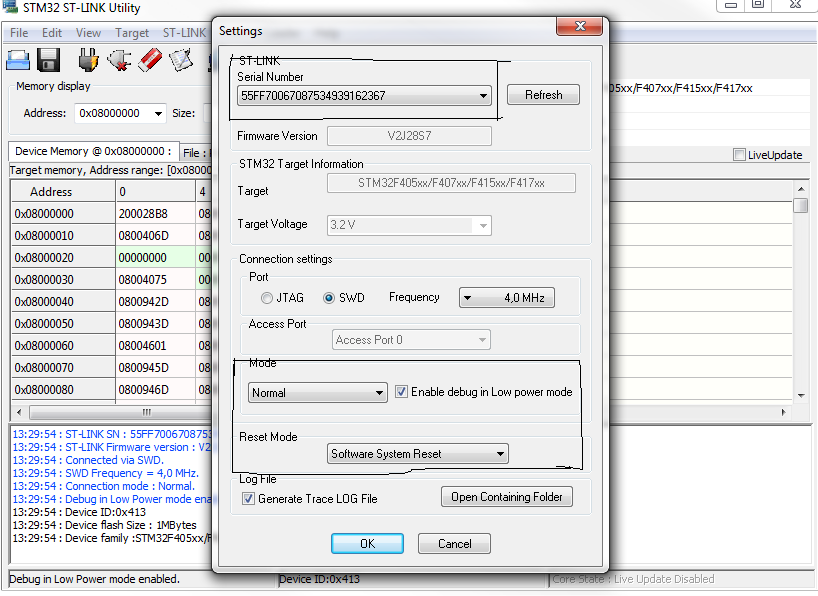Screen dimensions: 818x596
Task: Open the ST-LINK Serial Number dropdown
Action: (x=364, y=96)
